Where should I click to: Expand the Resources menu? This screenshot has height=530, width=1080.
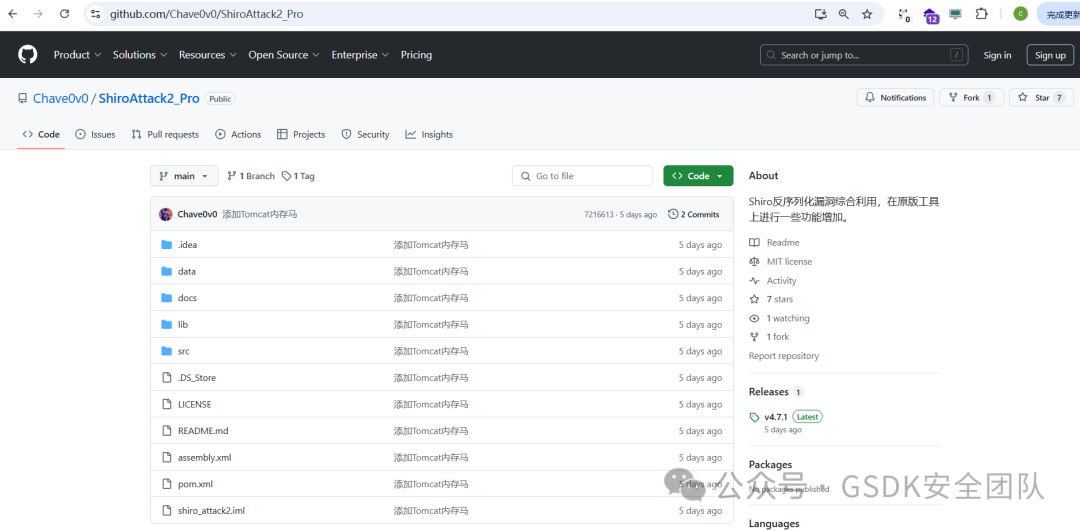click(207, 55)
